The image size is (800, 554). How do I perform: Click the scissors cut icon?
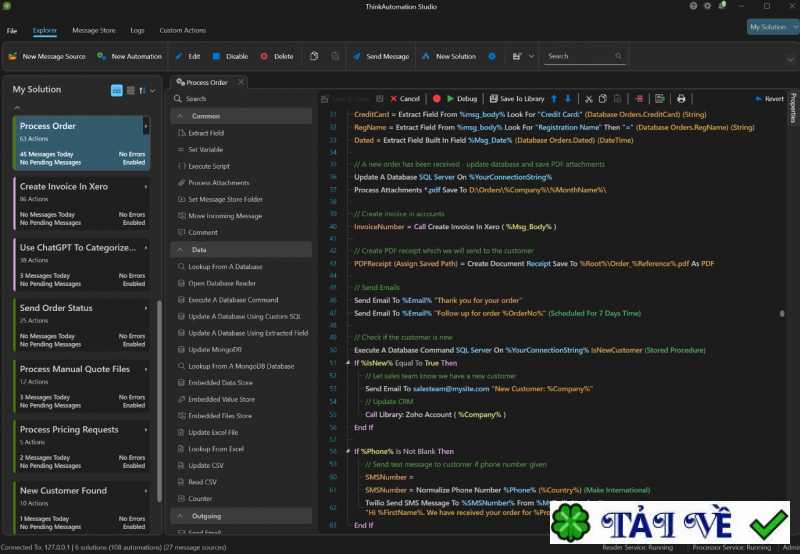589,99
